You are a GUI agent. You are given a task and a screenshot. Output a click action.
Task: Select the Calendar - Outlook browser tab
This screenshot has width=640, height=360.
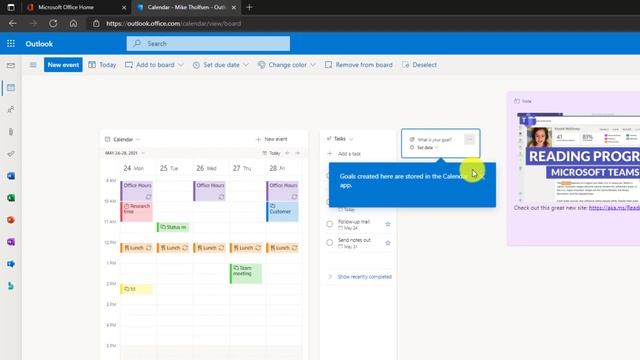186,7
